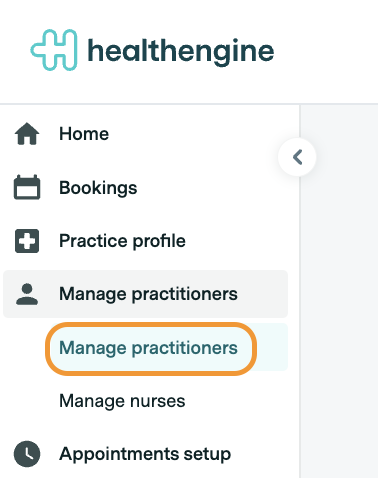The width and height of the screenshot is (378, 478).
Task: Select the Bookings calendar icon
Action: pyautogui.click(x=27, y=187)
